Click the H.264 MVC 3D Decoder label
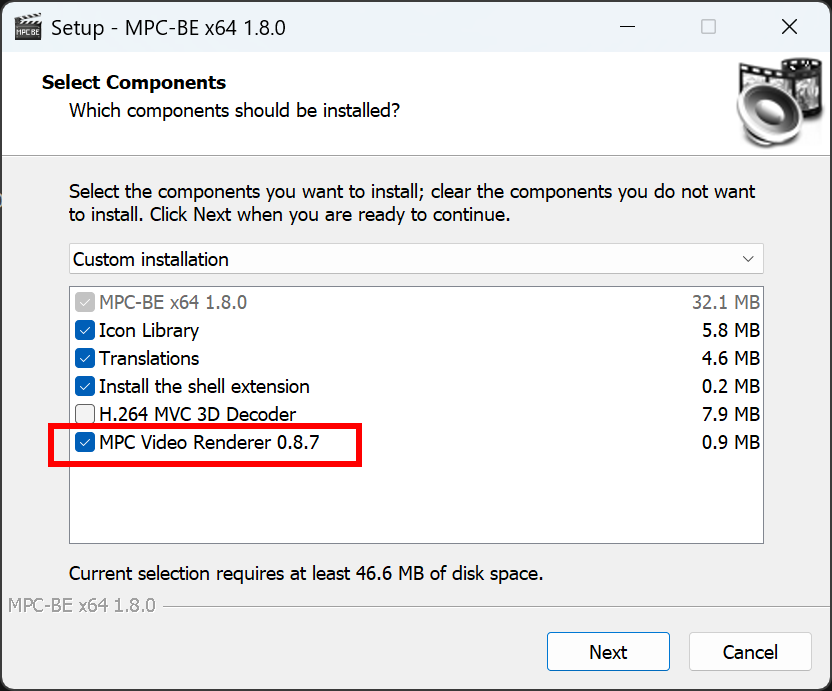832x691 pixels. coord(197,414)
